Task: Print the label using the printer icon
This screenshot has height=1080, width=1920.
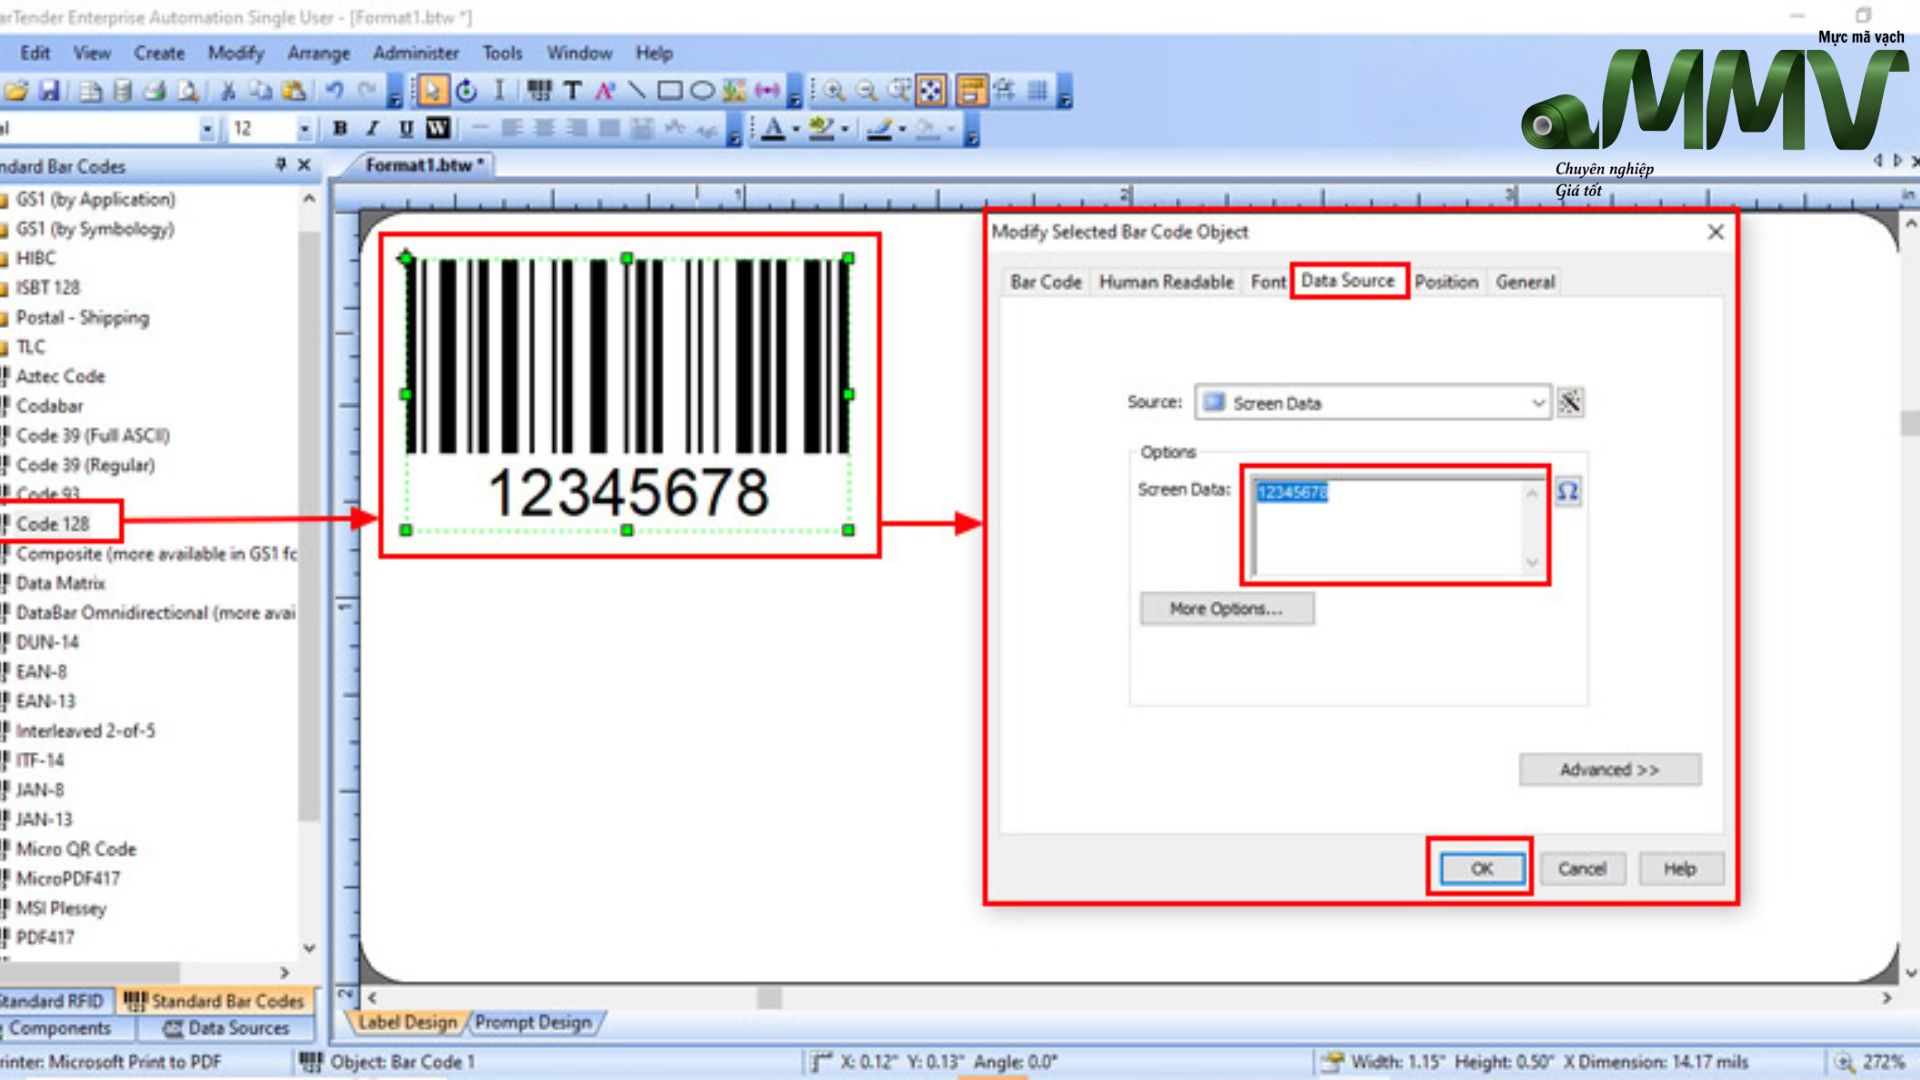Action: coord(154,91)
